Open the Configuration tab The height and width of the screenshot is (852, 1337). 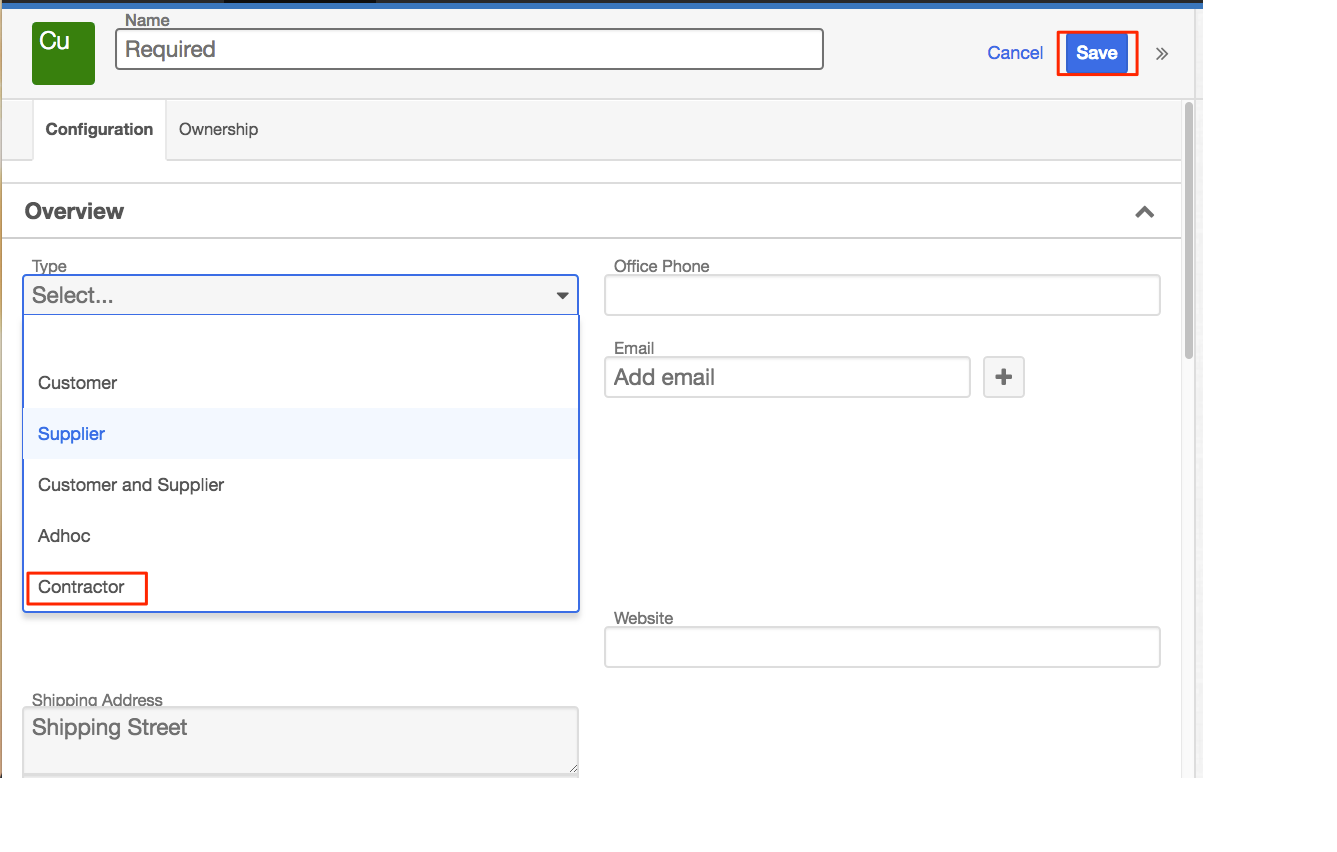pos(99,130)
